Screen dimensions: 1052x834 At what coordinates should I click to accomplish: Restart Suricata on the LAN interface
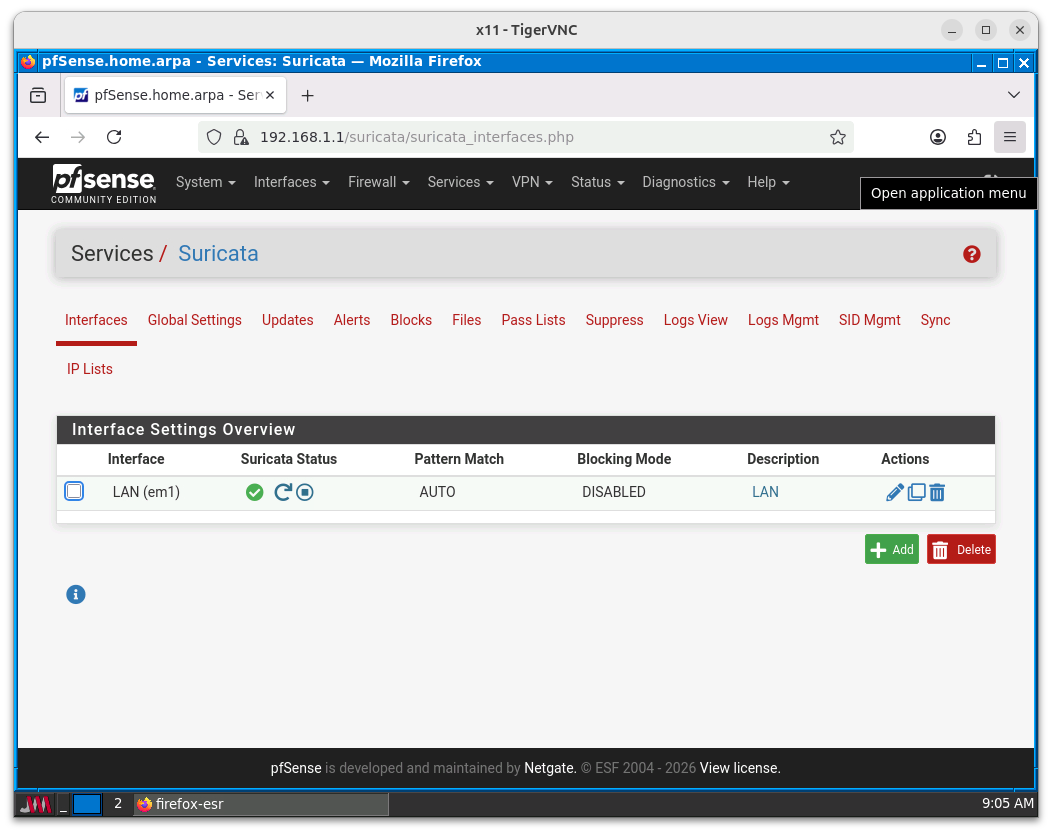pos(283,492)
